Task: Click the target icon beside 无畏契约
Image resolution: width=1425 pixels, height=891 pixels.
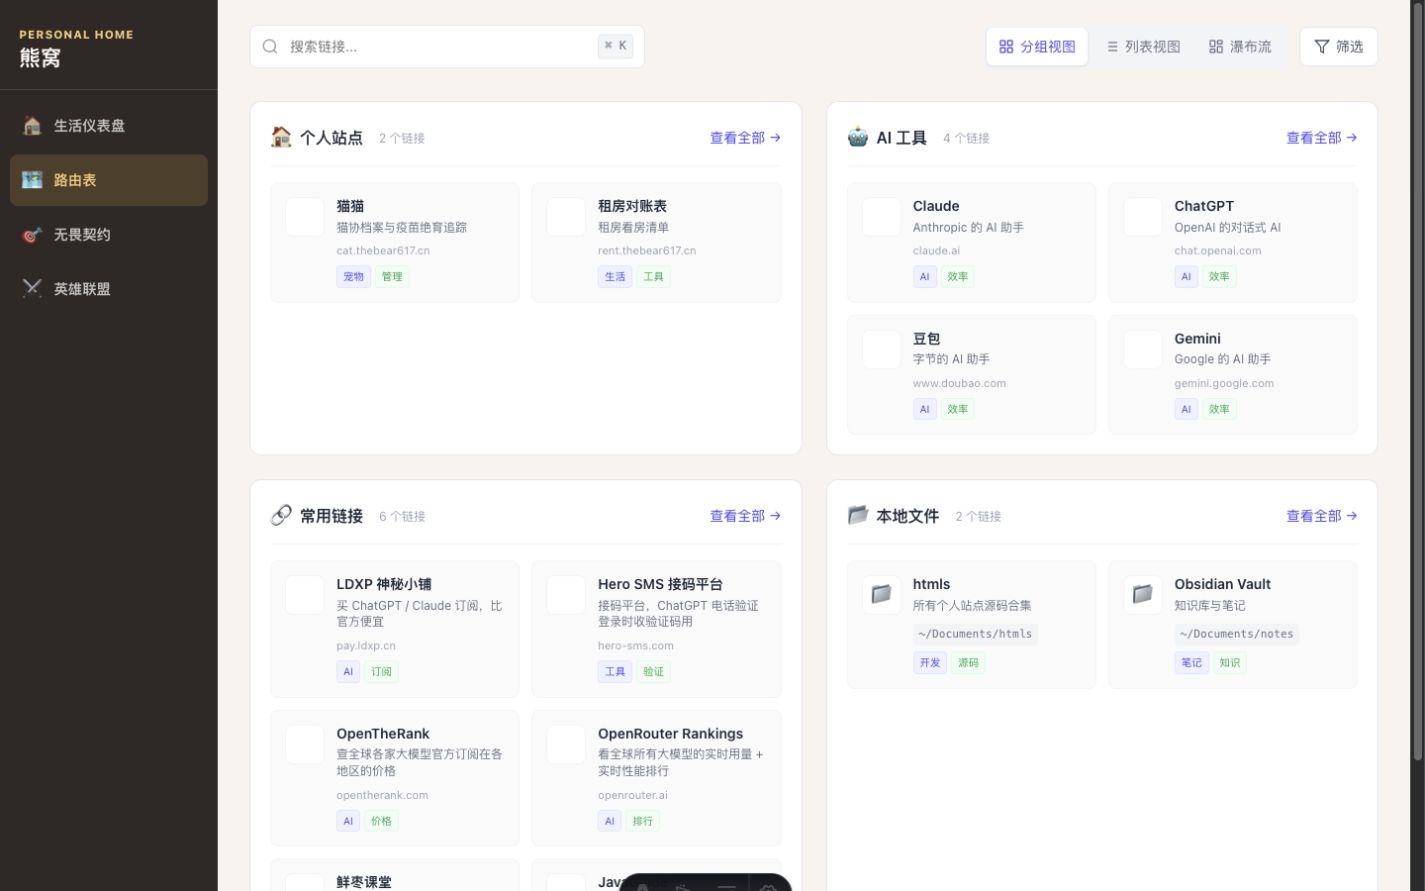Action: point(32,235)
